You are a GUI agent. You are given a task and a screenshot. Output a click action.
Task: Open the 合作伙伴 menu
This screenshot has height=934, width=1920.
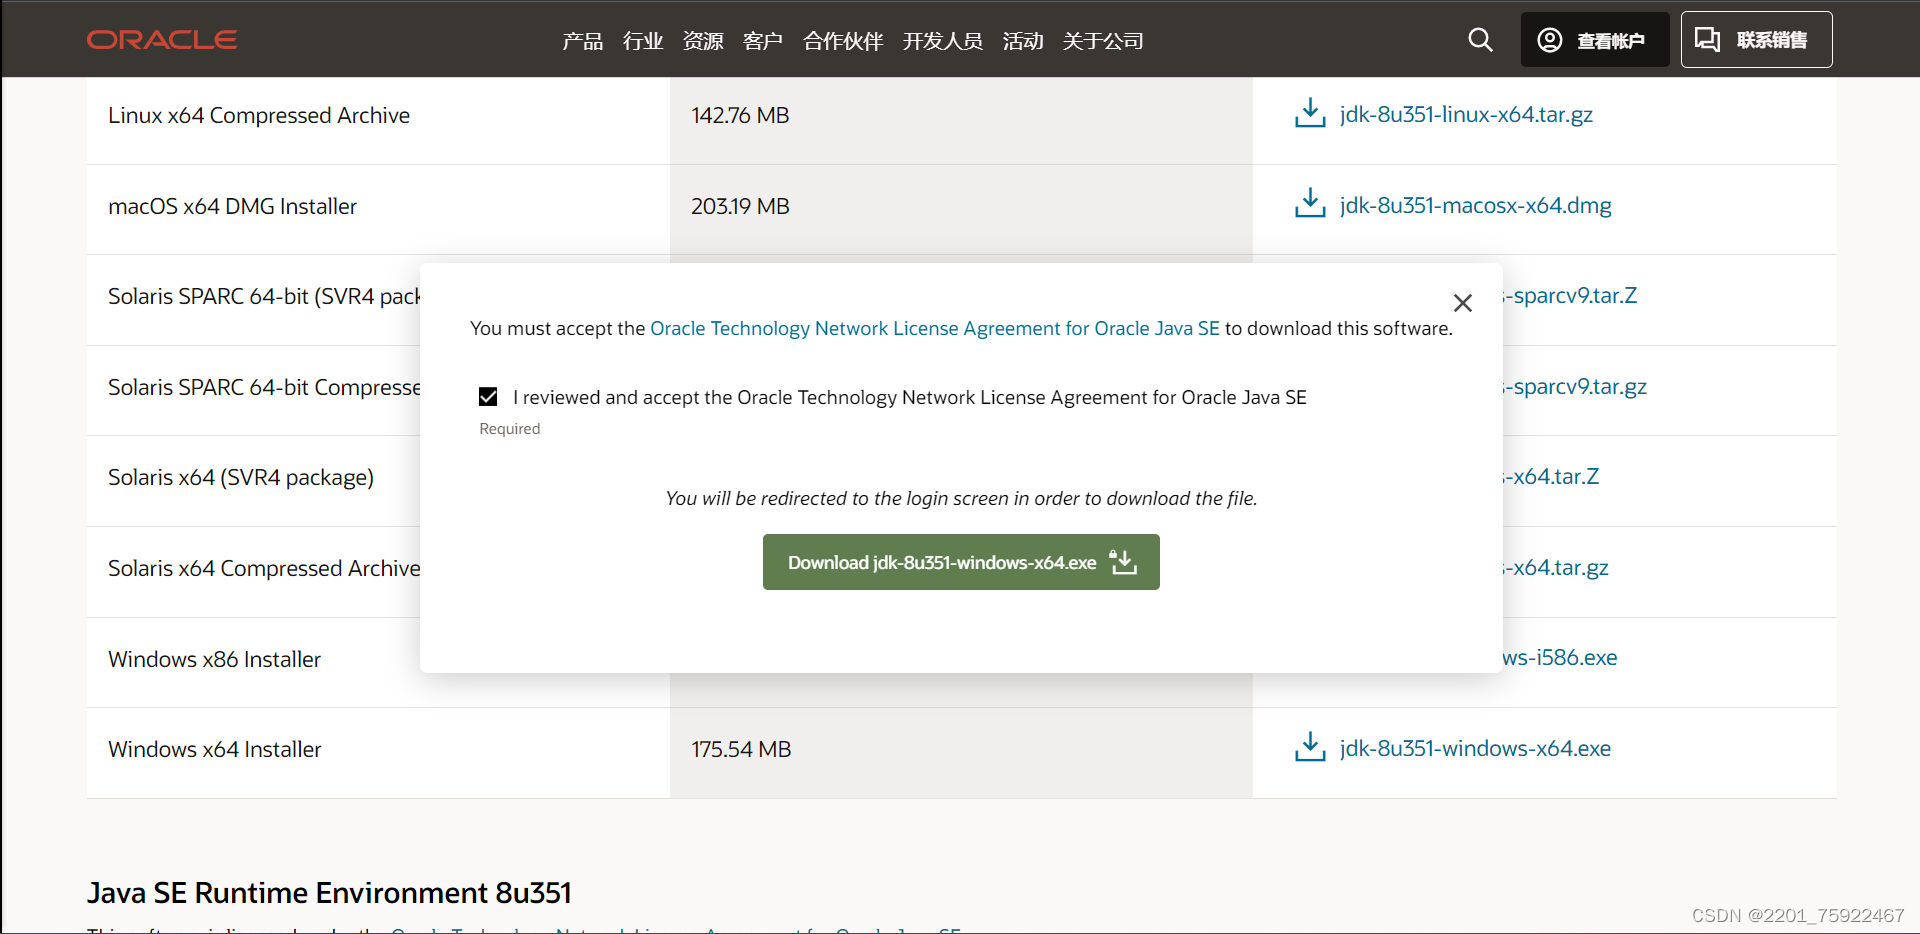pyautogui.click(x=842, y=41)
